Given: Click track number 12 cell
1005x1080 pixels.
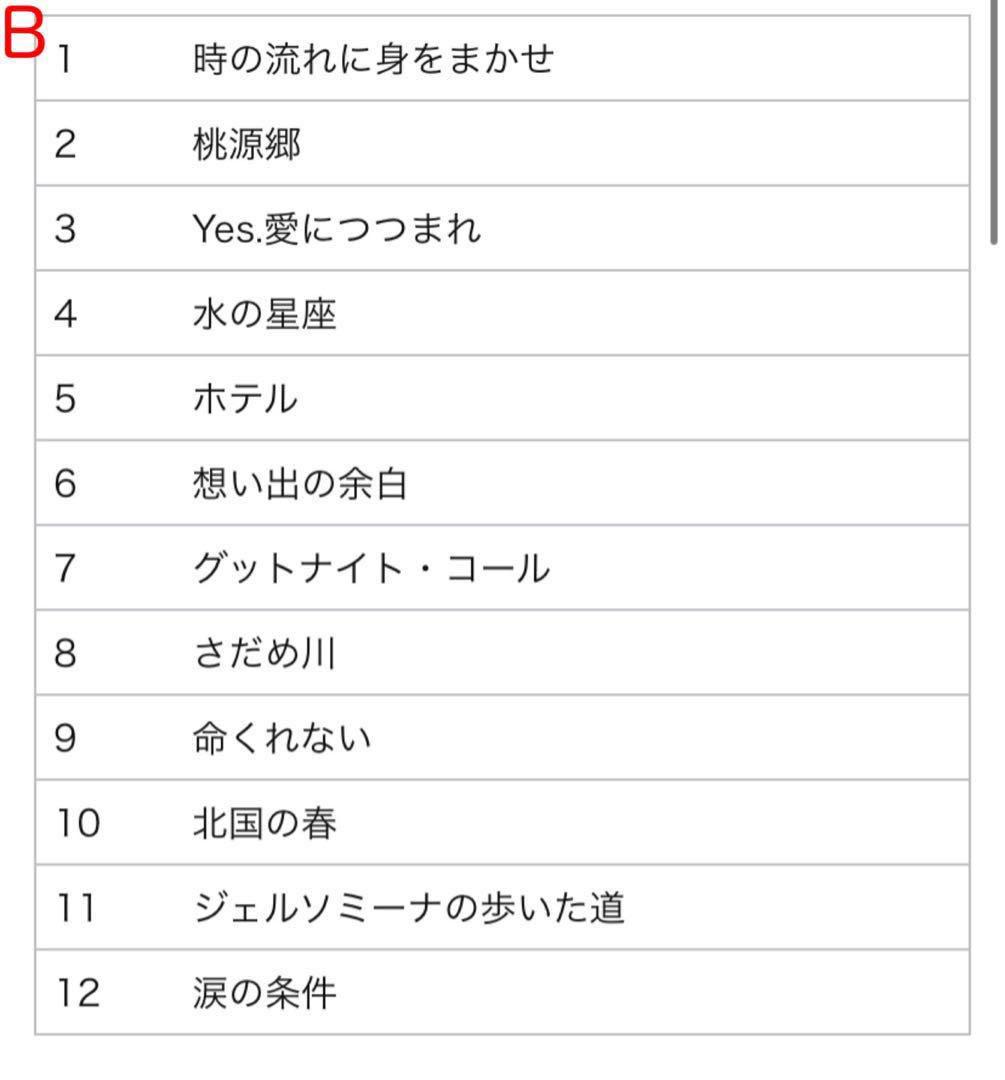Looking at the screenshot, I should (78, 995).
